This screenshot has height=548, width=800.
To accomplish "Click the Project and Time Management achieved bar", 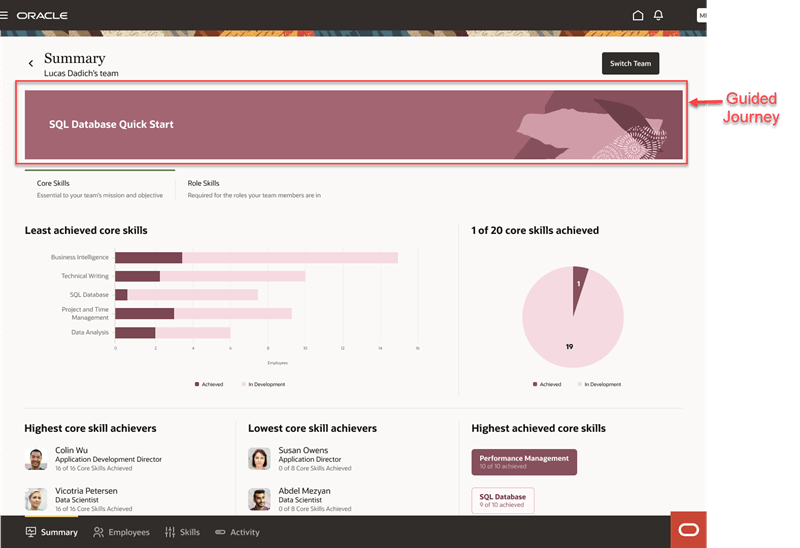I will (144, 313).
